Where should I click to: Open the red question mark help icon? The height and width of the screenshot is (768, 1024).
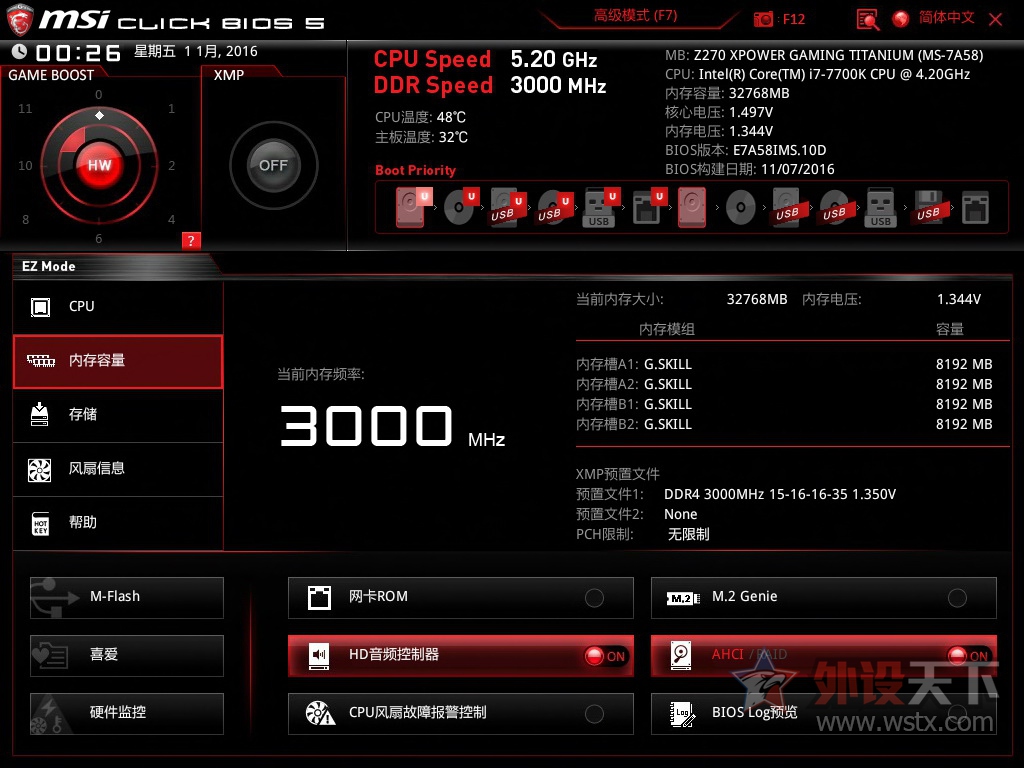tap(191, 240)
